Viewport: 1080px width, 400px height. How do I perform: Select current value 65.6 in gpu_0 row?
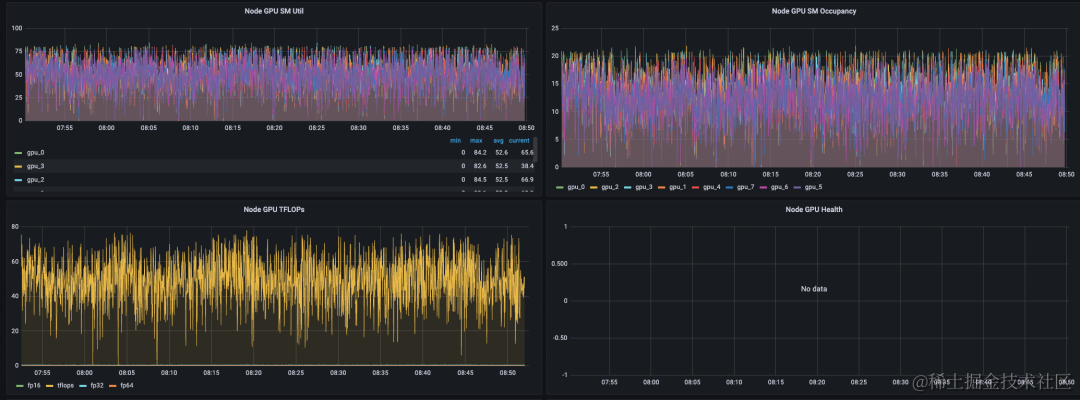click(x=529, y=153)
